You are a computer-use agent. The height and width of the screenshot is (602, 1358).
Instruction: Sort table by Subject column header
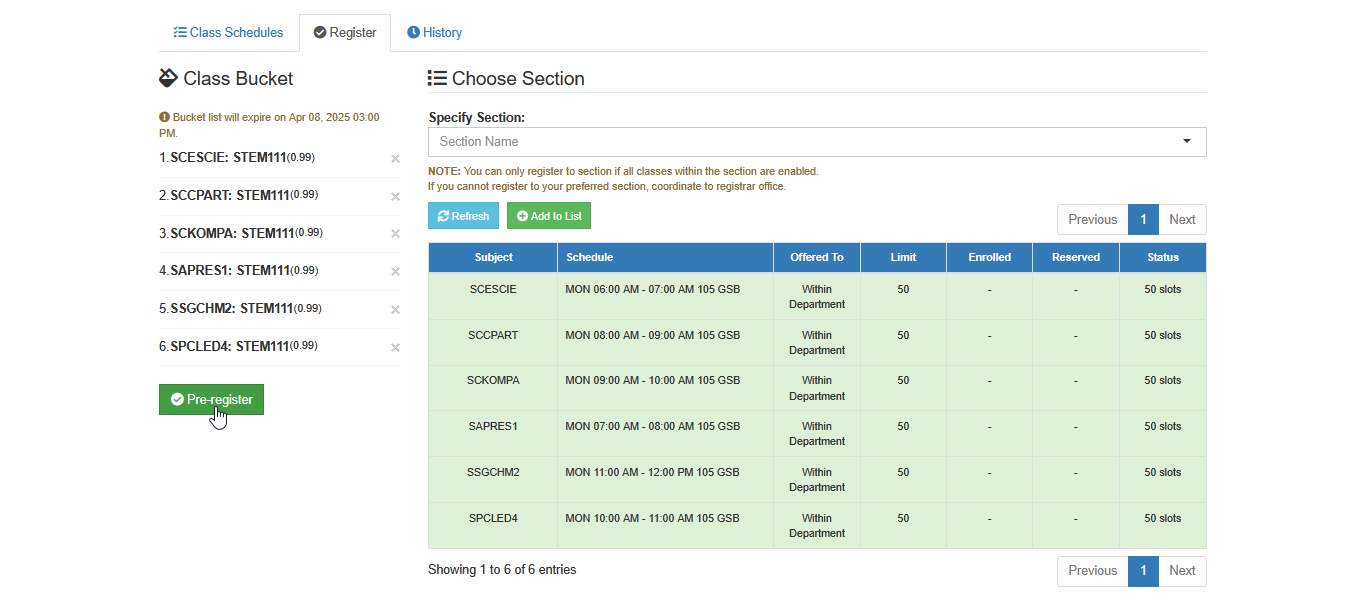click(x=493, y=257)
